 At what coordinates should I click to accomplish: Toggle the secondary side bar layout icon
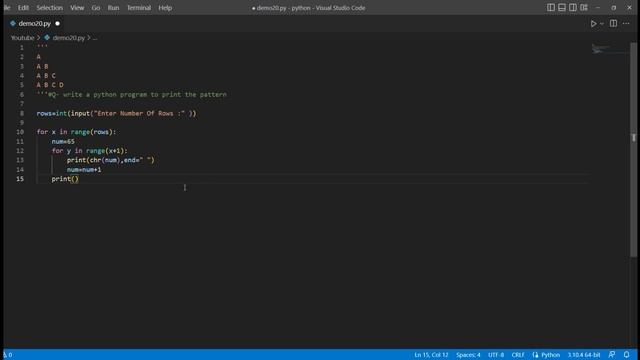(573, 8)
